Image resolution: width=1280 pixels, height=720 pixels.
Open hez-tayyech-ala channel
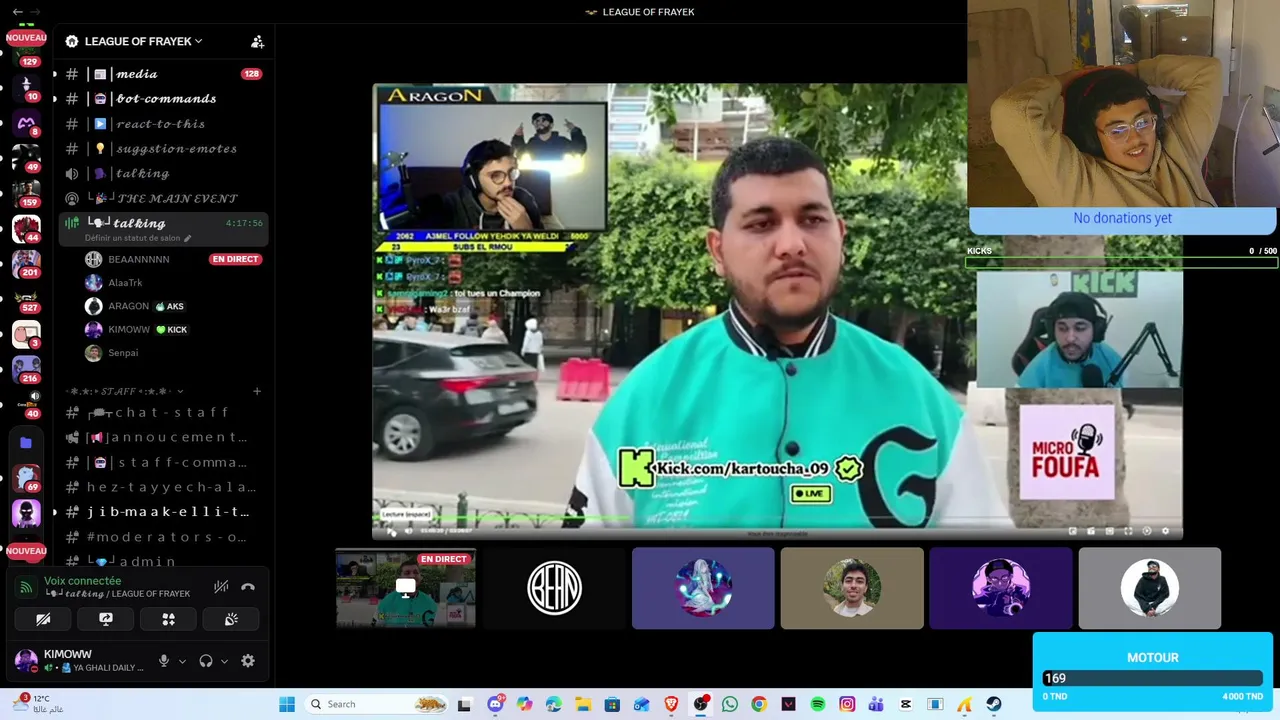(x=162, y=487)
